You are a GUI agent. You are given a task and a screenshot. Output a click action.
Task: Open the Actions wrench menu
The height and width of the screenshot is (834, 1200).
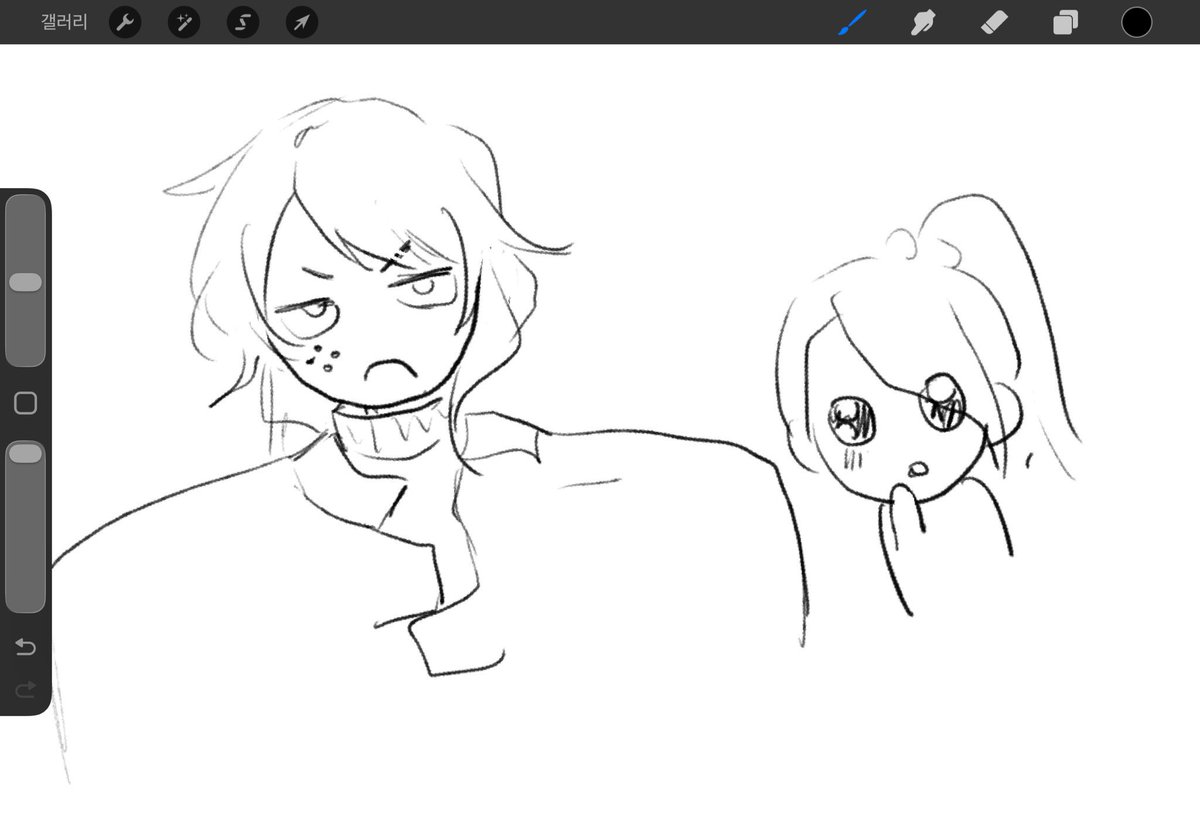pos(125,22)
